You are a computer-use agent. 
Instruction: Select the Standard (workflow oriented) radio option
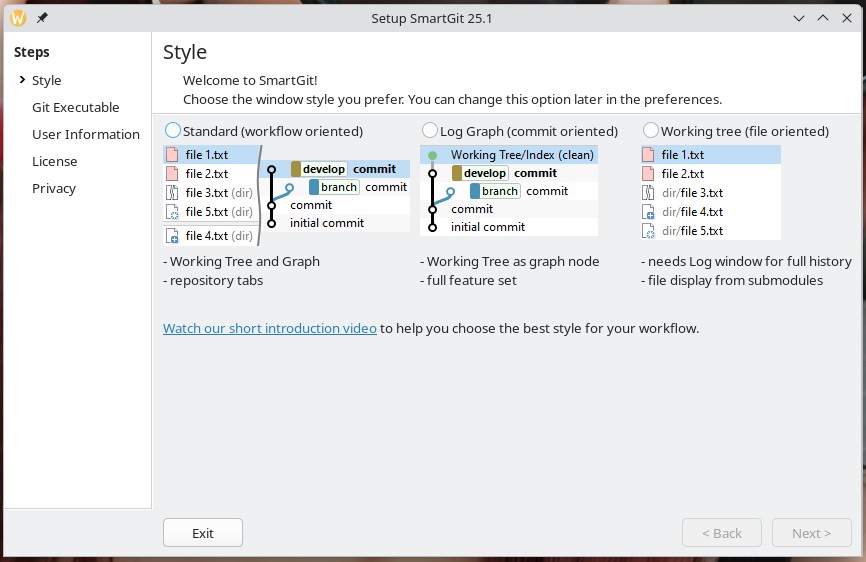[x=173, y=130]
